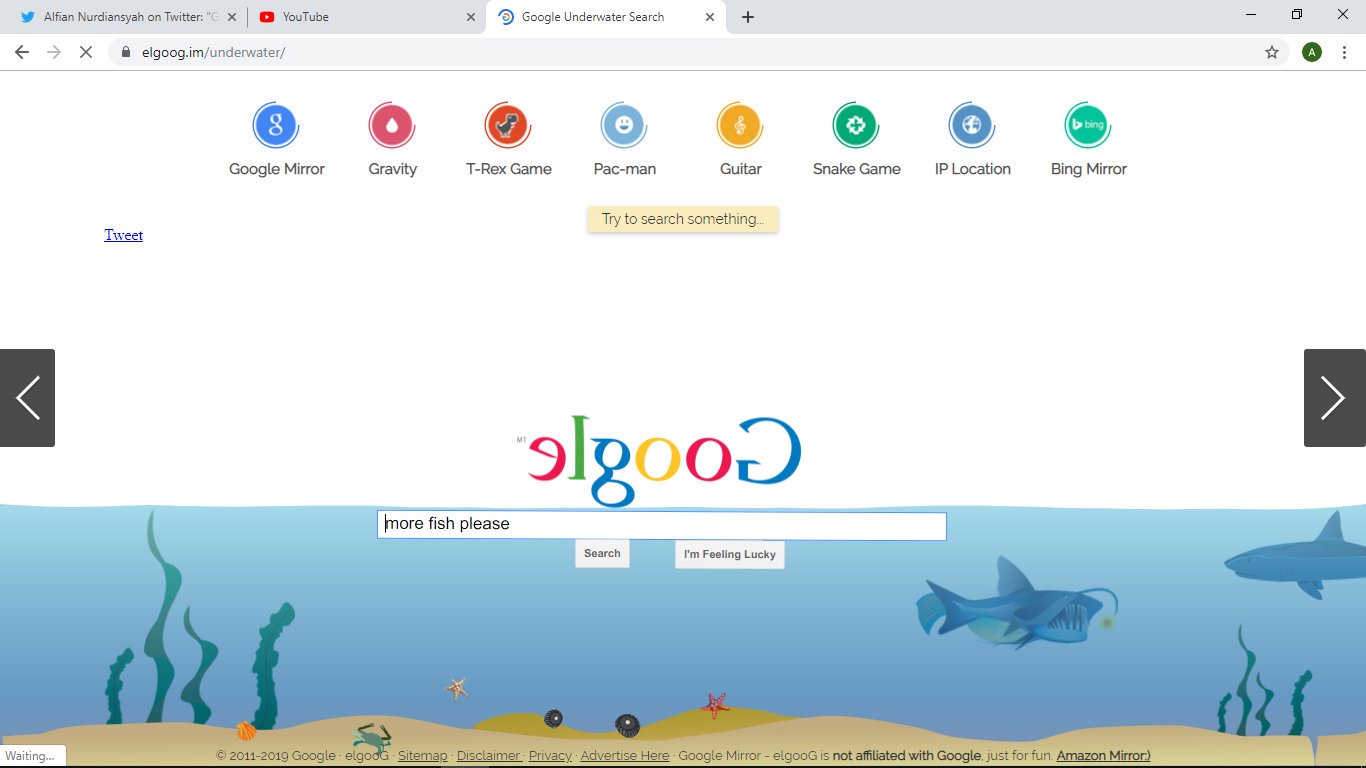Open the Privacy footer link
Screen dimensions: 1366x768
click(x=550, y=756)
